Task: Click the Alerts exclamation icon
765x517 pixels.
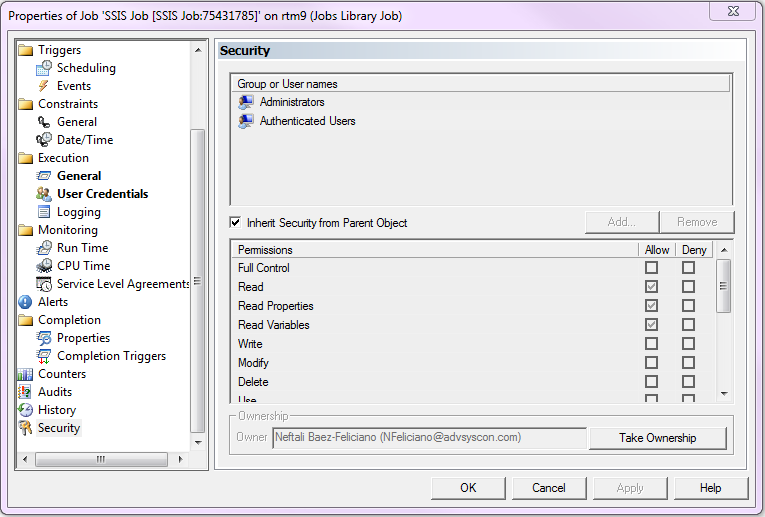Action: 25,302
